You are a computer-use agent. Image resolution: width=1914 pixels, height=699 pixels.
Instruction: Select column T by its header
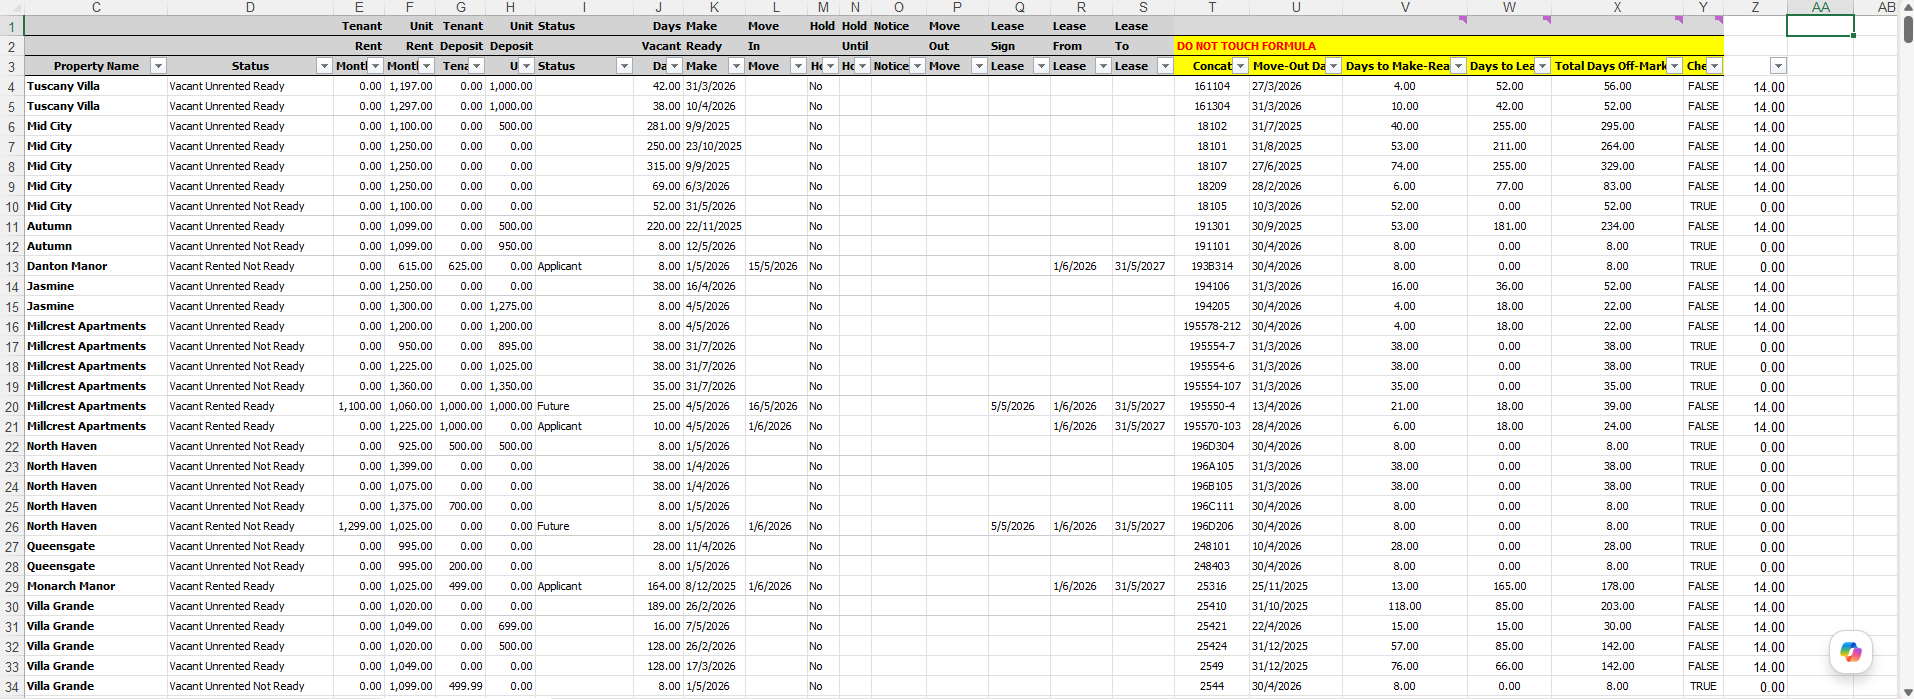click(1212, 7)
